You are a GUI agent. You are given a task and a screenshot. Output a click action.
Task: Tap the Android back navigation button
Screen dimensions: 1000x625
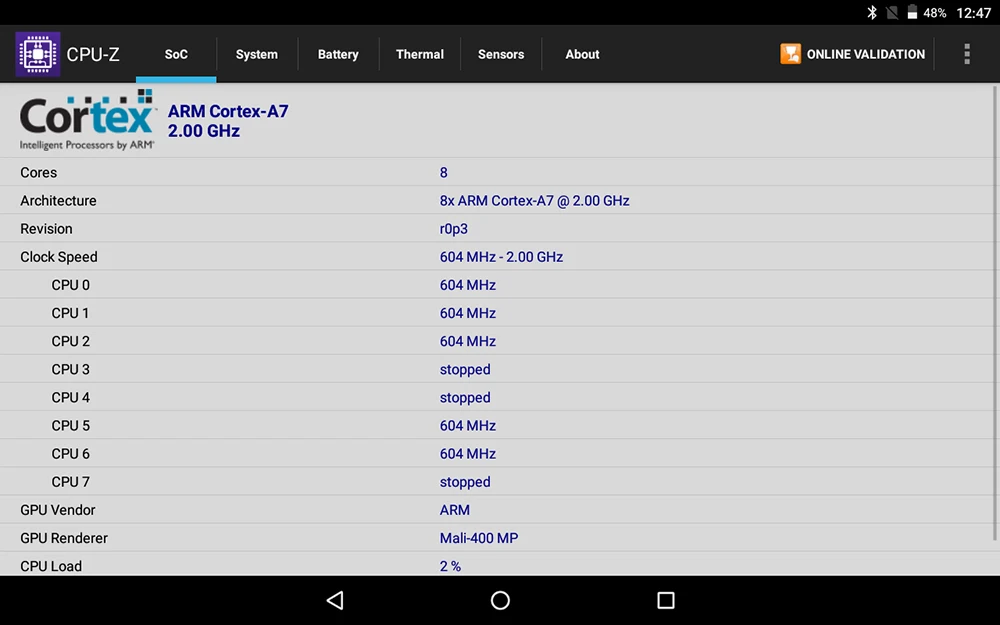coord(335,600)
